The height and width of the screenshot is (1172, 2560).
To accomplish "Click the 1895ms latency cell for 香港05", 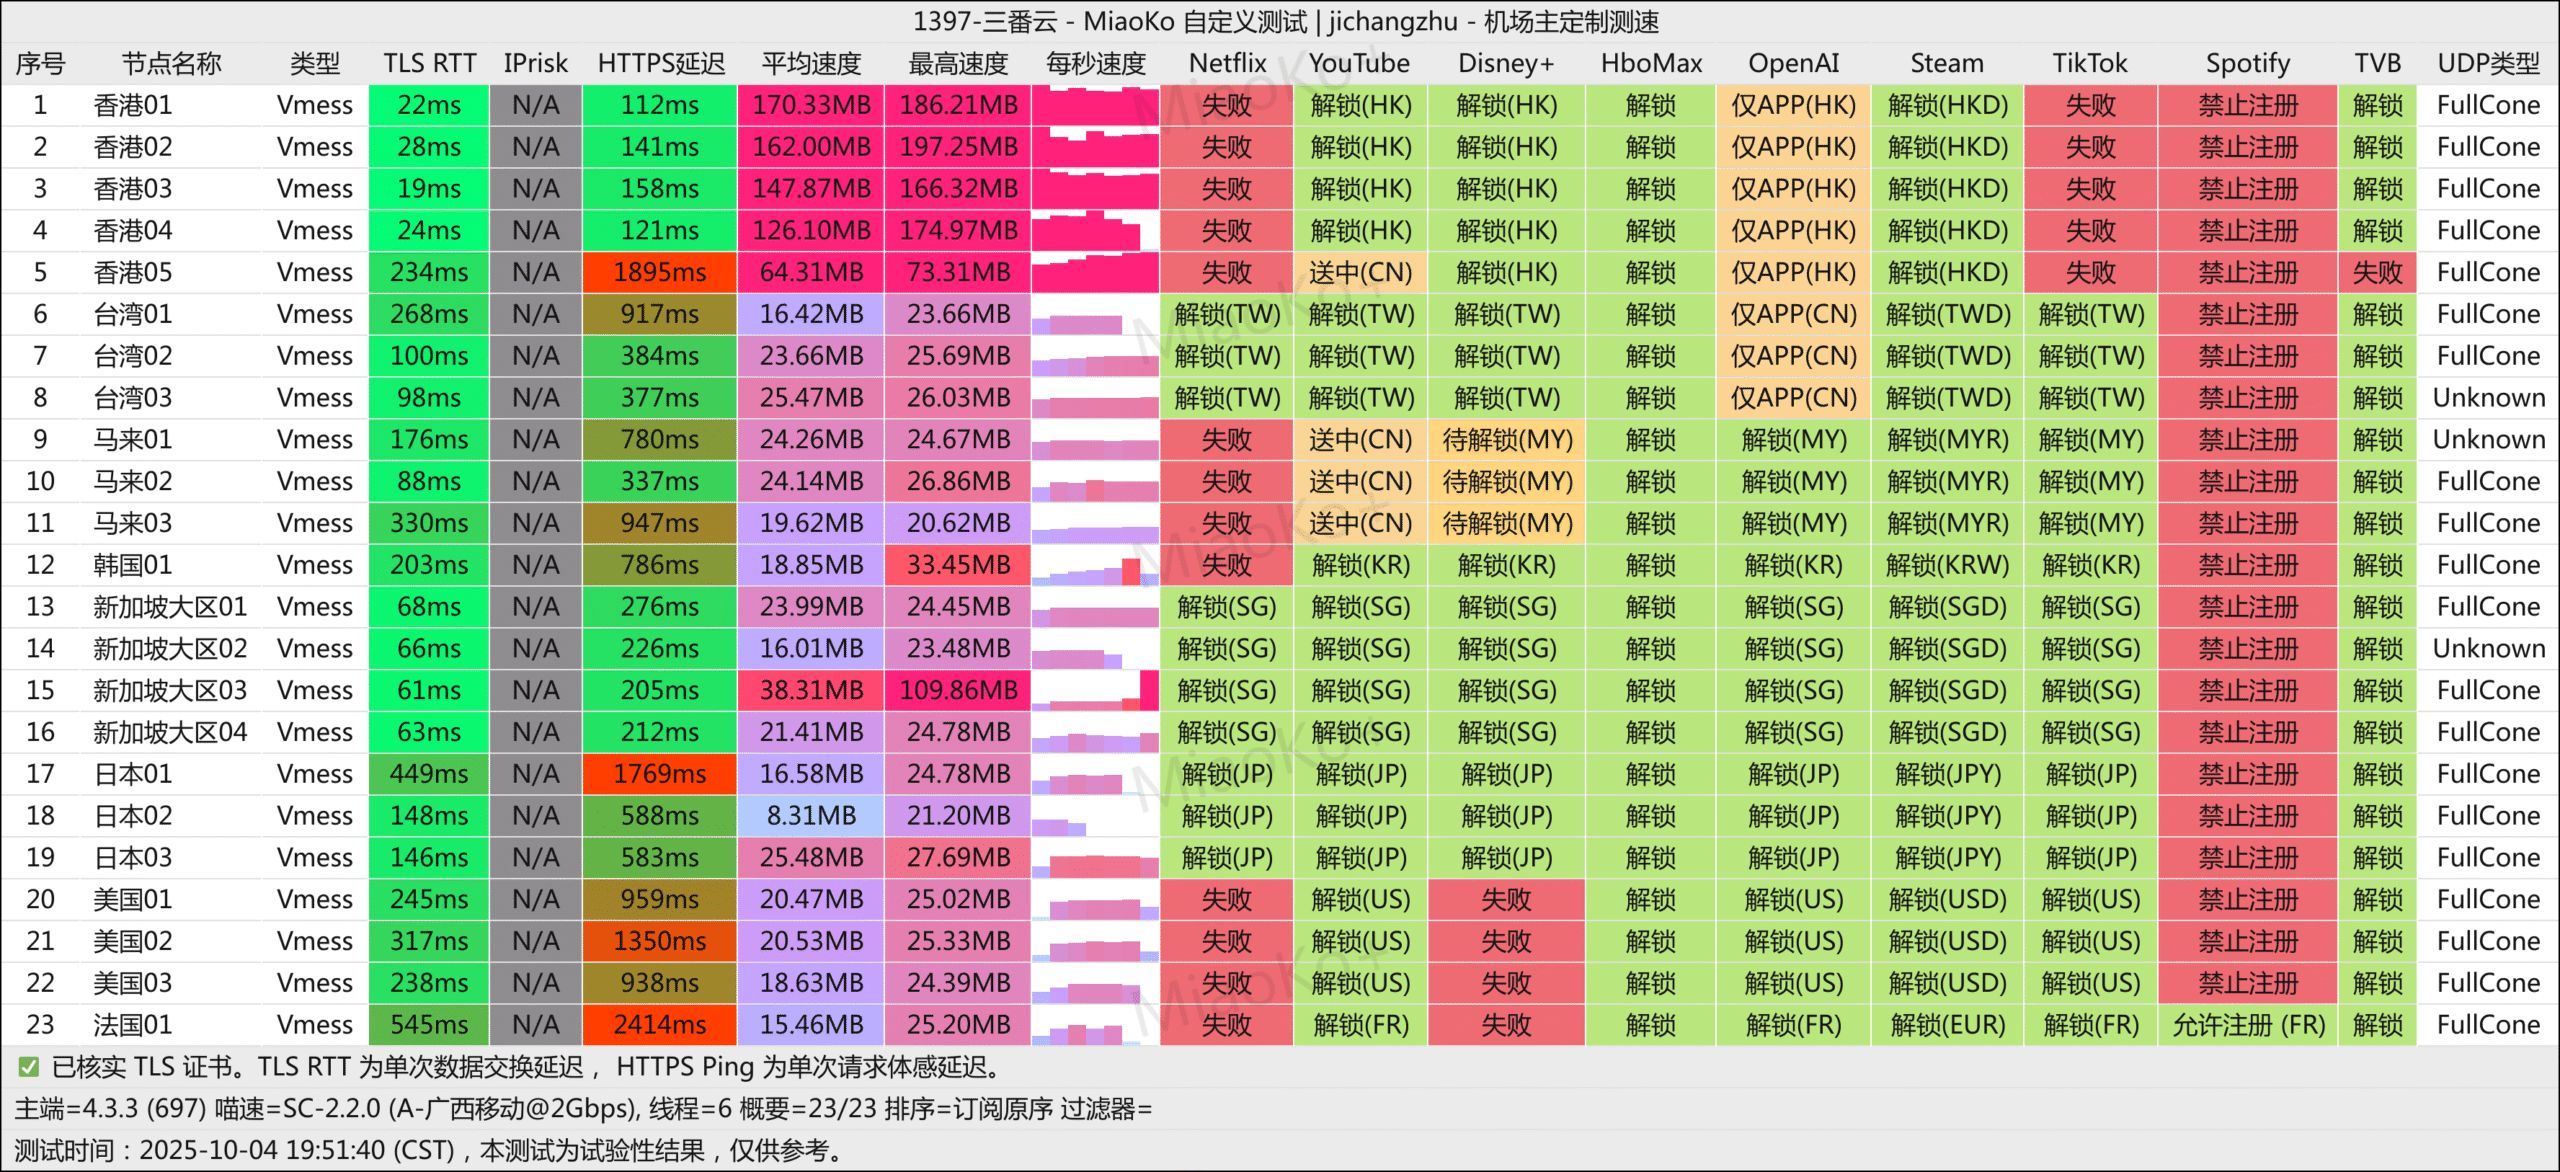I will [660, 272].
